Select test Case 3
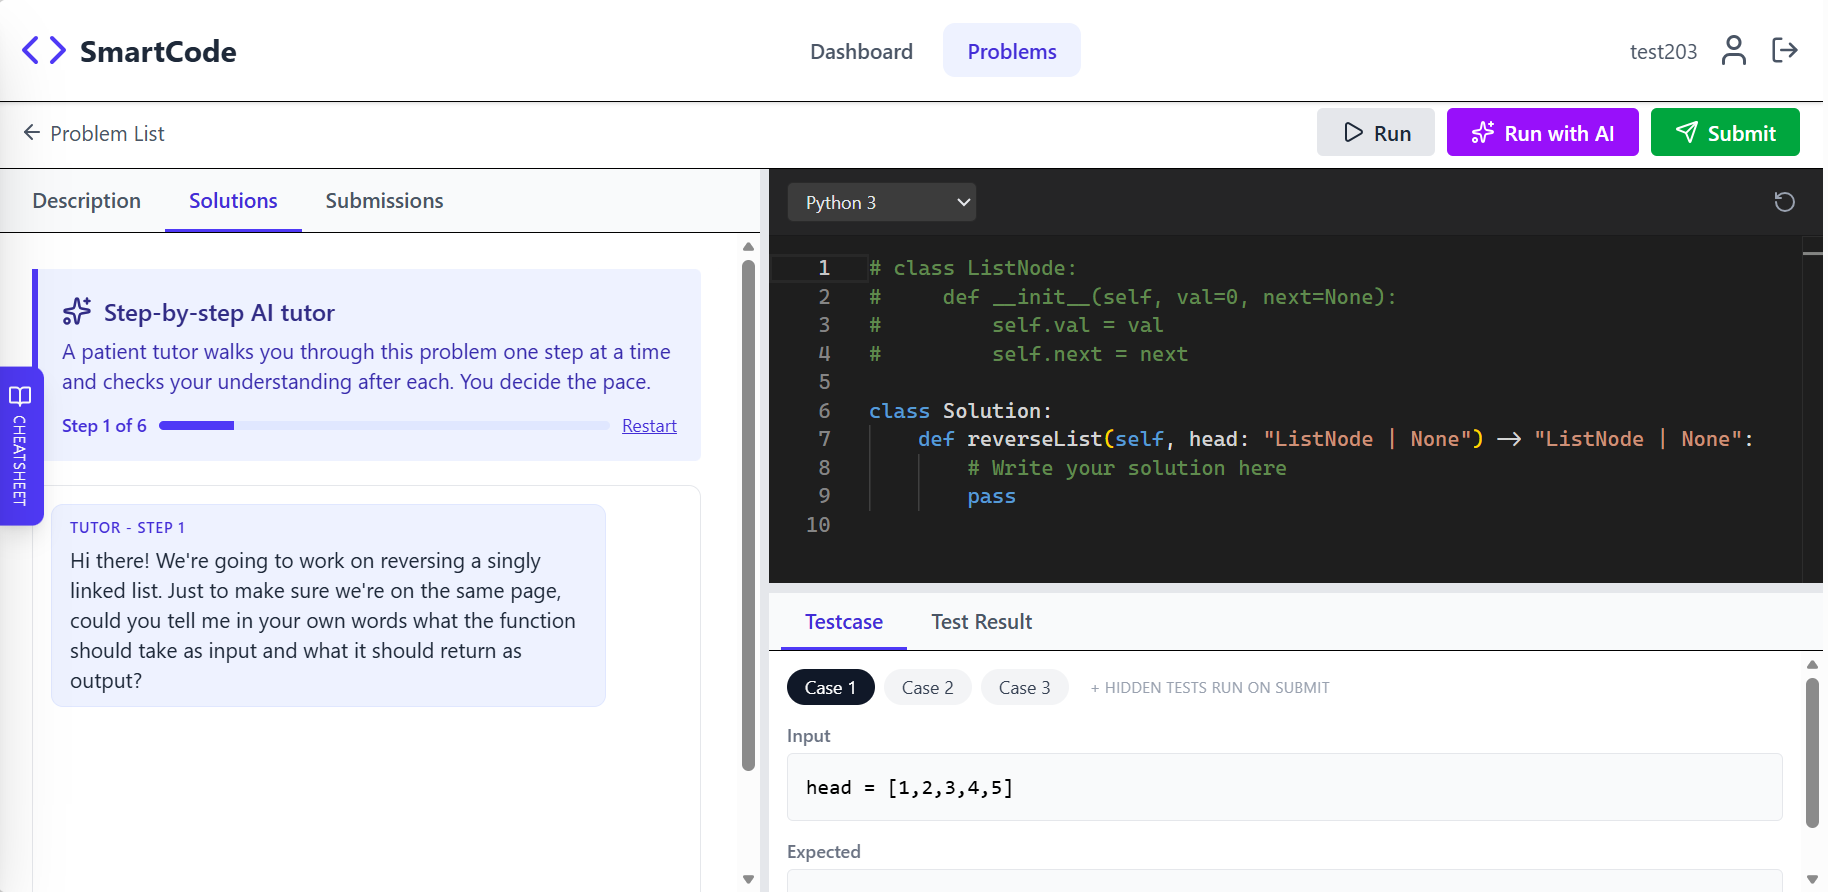 (x=1025, y=687)
